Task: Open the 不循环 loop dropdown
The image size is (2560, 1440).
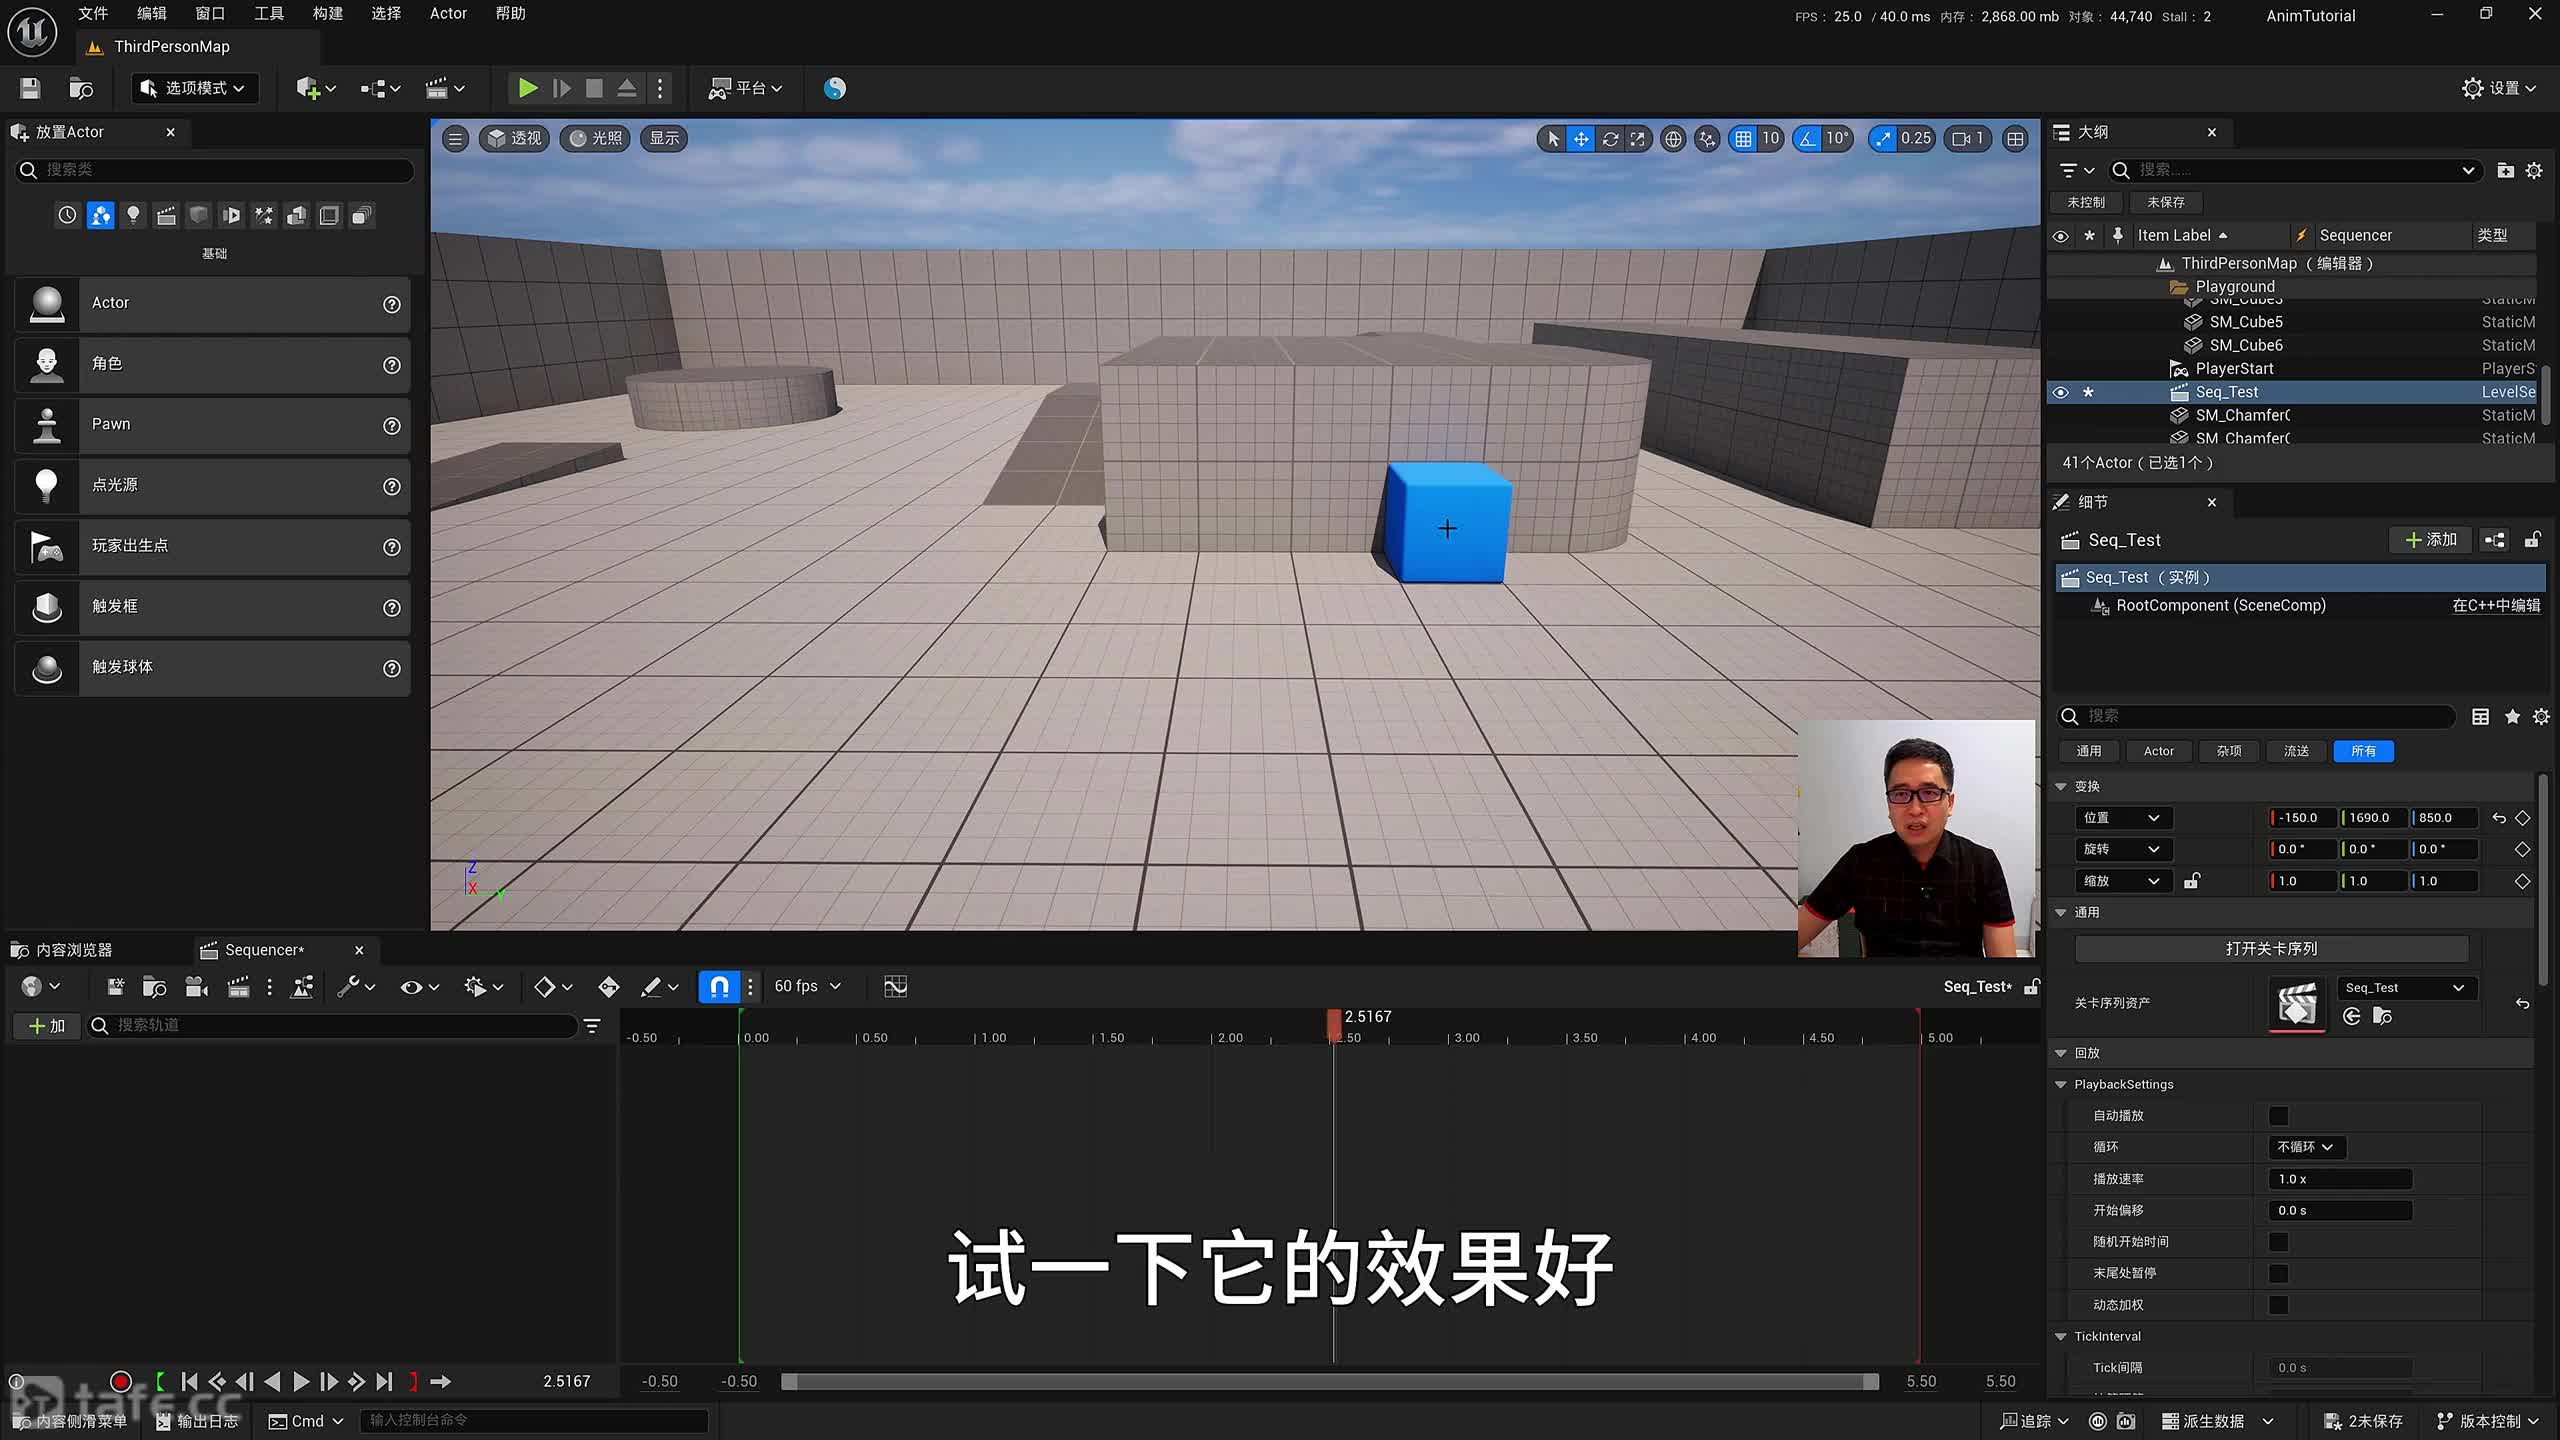Action: 2305,1147
